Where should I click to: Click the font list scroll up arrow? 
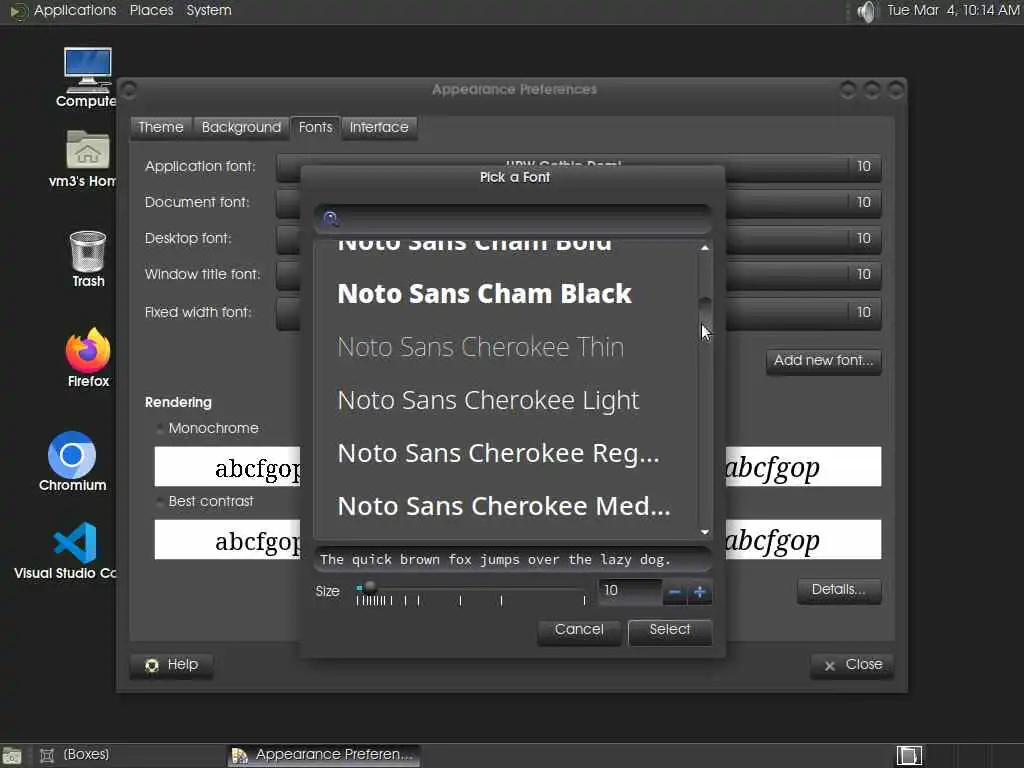click(705, 248)
